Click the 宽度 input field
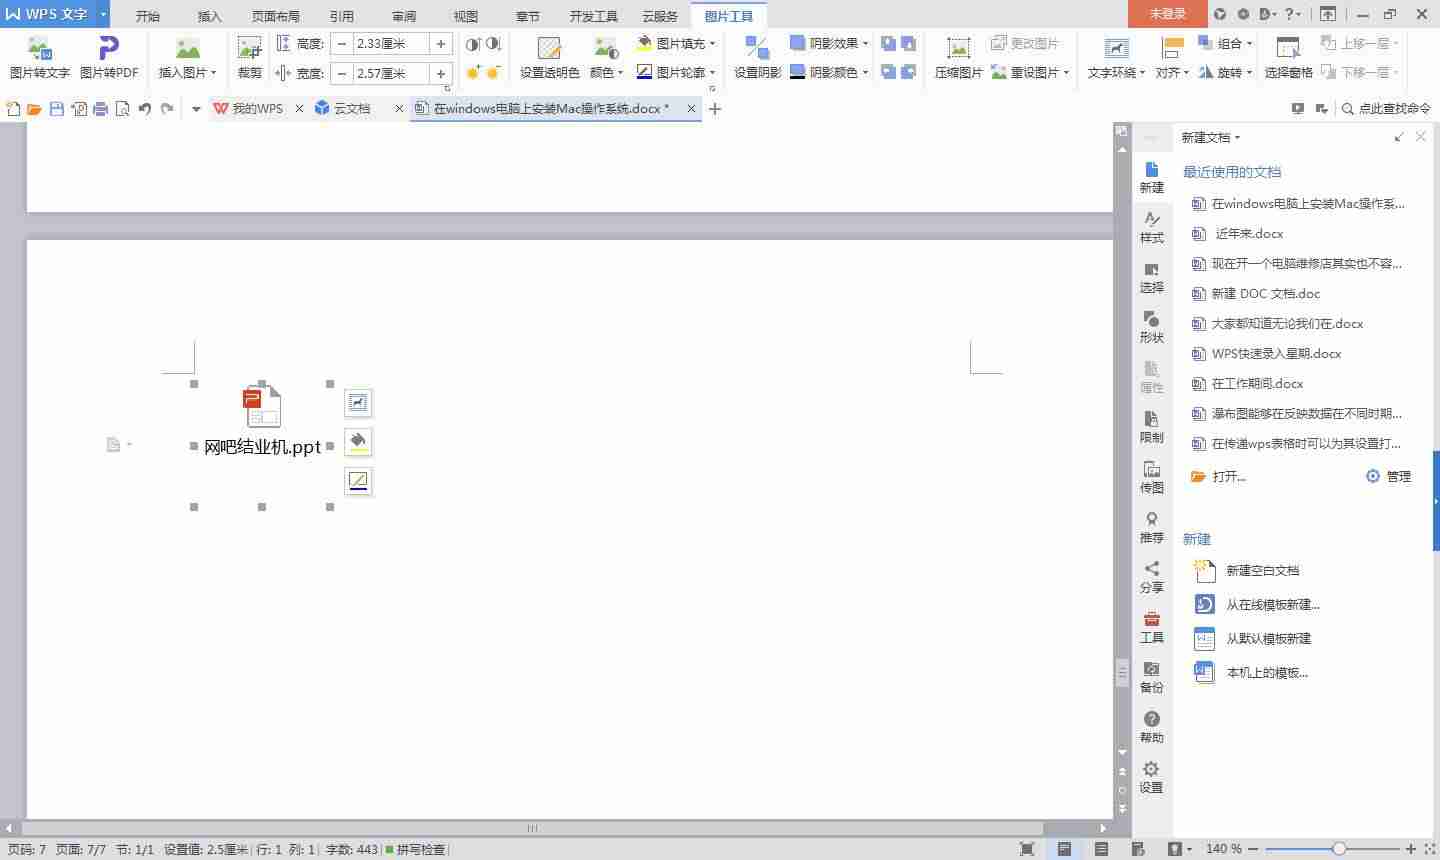Viewport: 1440px width, 860px height. (391, 73)
